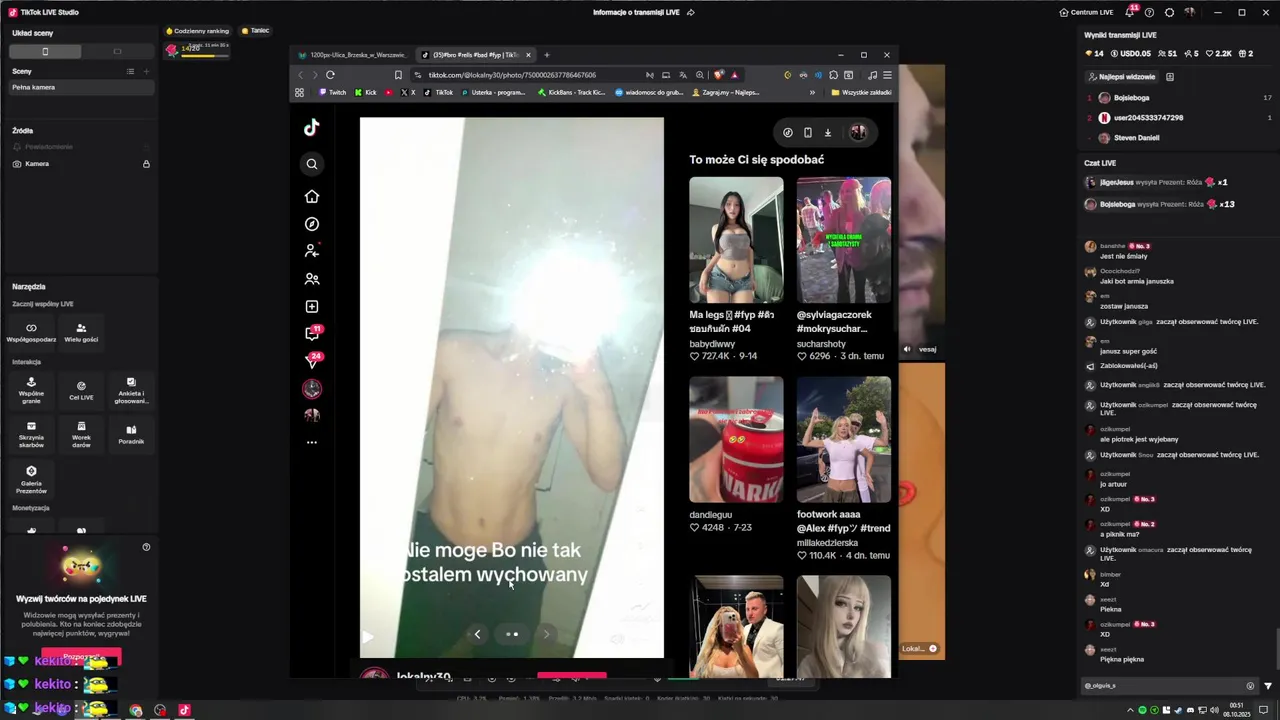Click the chat message input field
Image resolution: width=1280 pixels, height=720 pixels.
(x=1164, y=686)
